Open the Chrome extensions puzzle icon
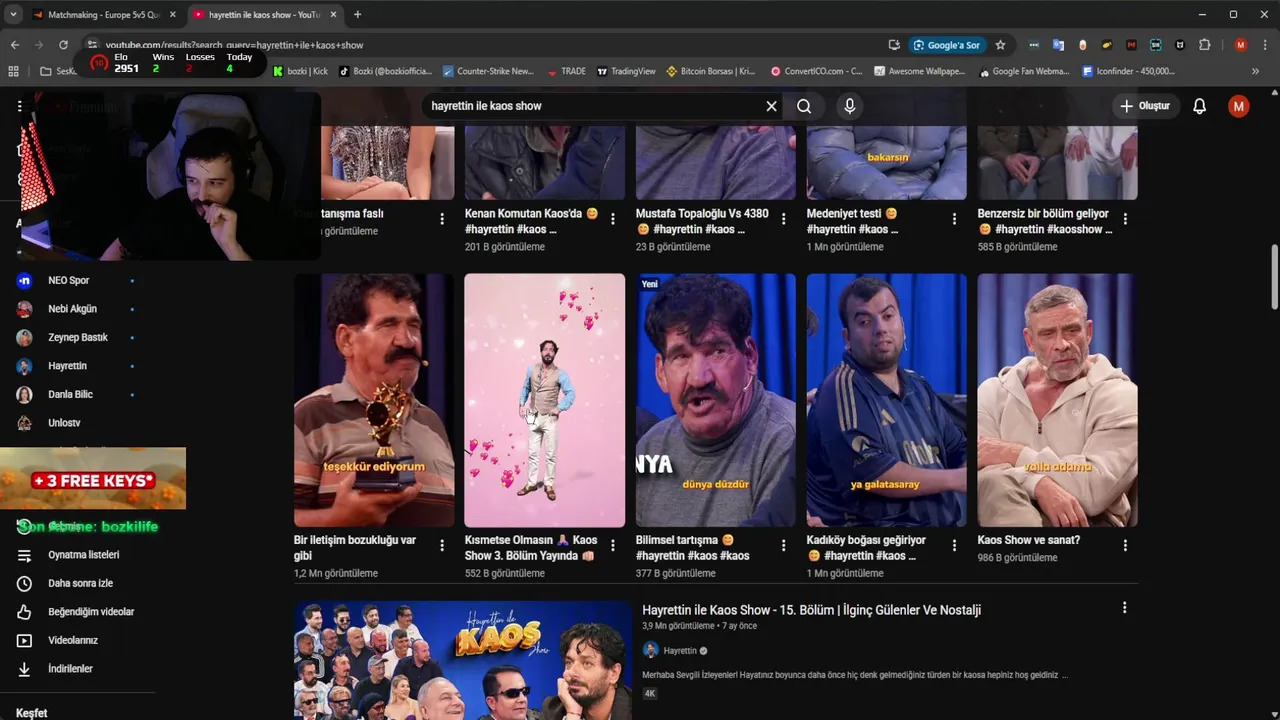This screenshot has width=1280, height=720. [x=1204, y=45]
